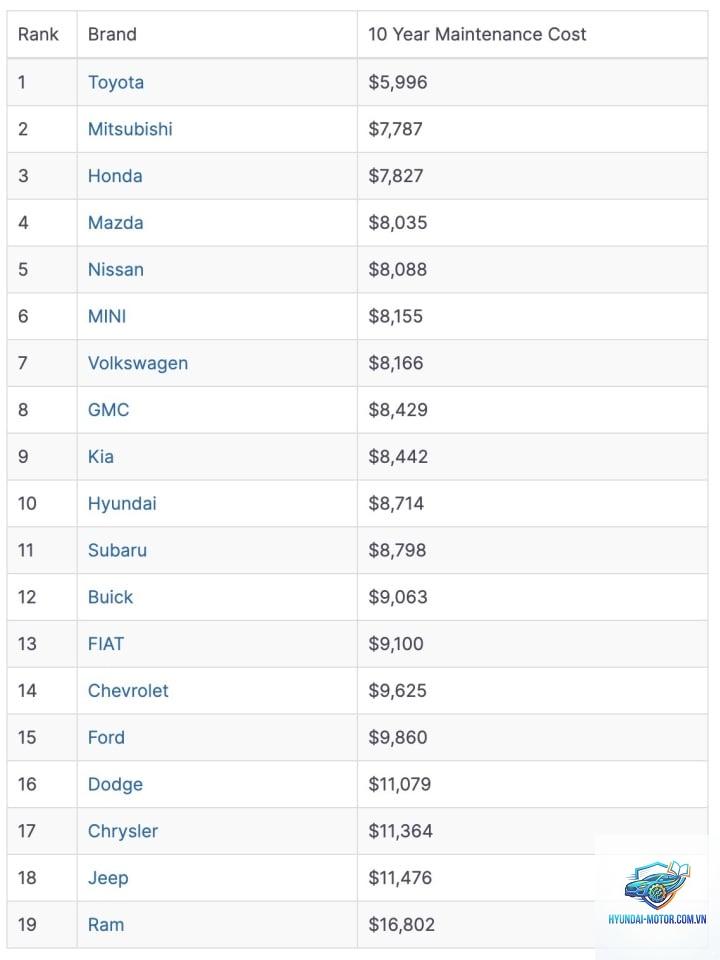Open the Hyundai brand link
The height and width of the screenshot is (960, 720).
click(122, 503)
